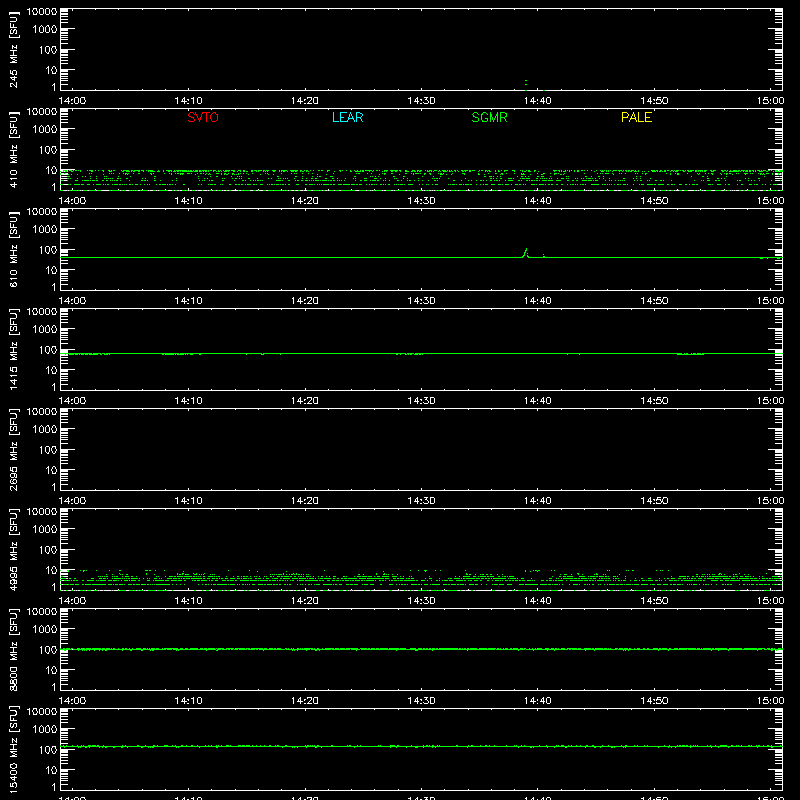Click the 14:40 tick label under the 245 MHz panel
The image size is (800, 800).
[x=537, y=101]
